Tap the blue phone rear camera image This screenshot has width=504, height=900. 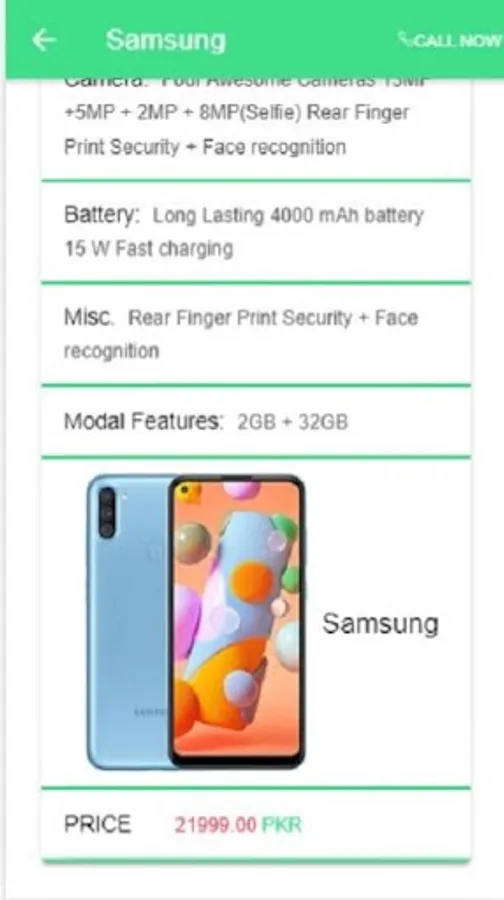(129, 622)
